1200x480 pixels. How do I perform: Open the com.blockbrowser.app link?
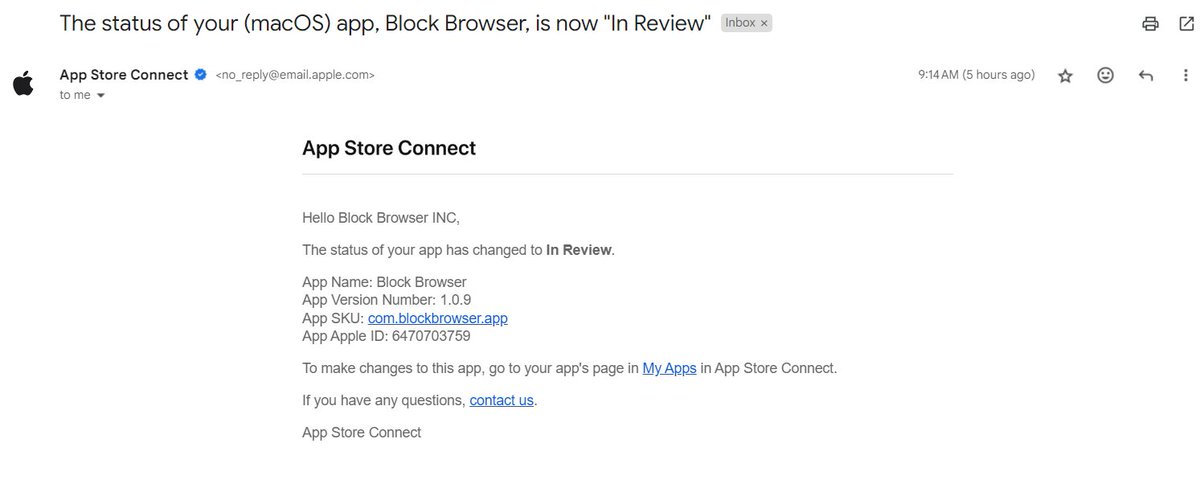[x=438, y=318]
